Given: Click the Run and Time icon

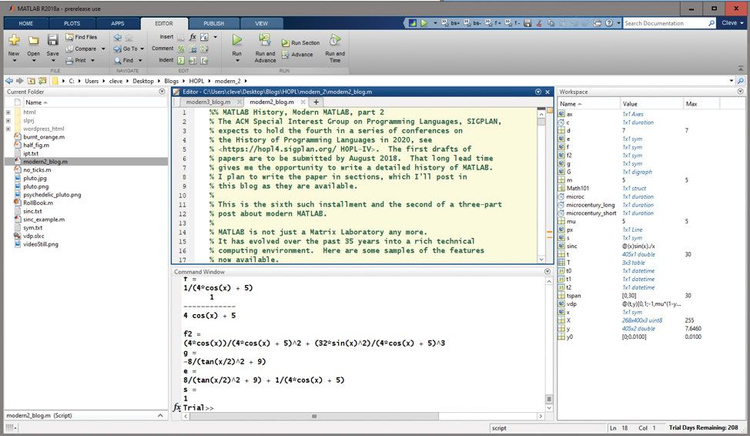Looking at the screenshot, I should (x=335, y=40).
